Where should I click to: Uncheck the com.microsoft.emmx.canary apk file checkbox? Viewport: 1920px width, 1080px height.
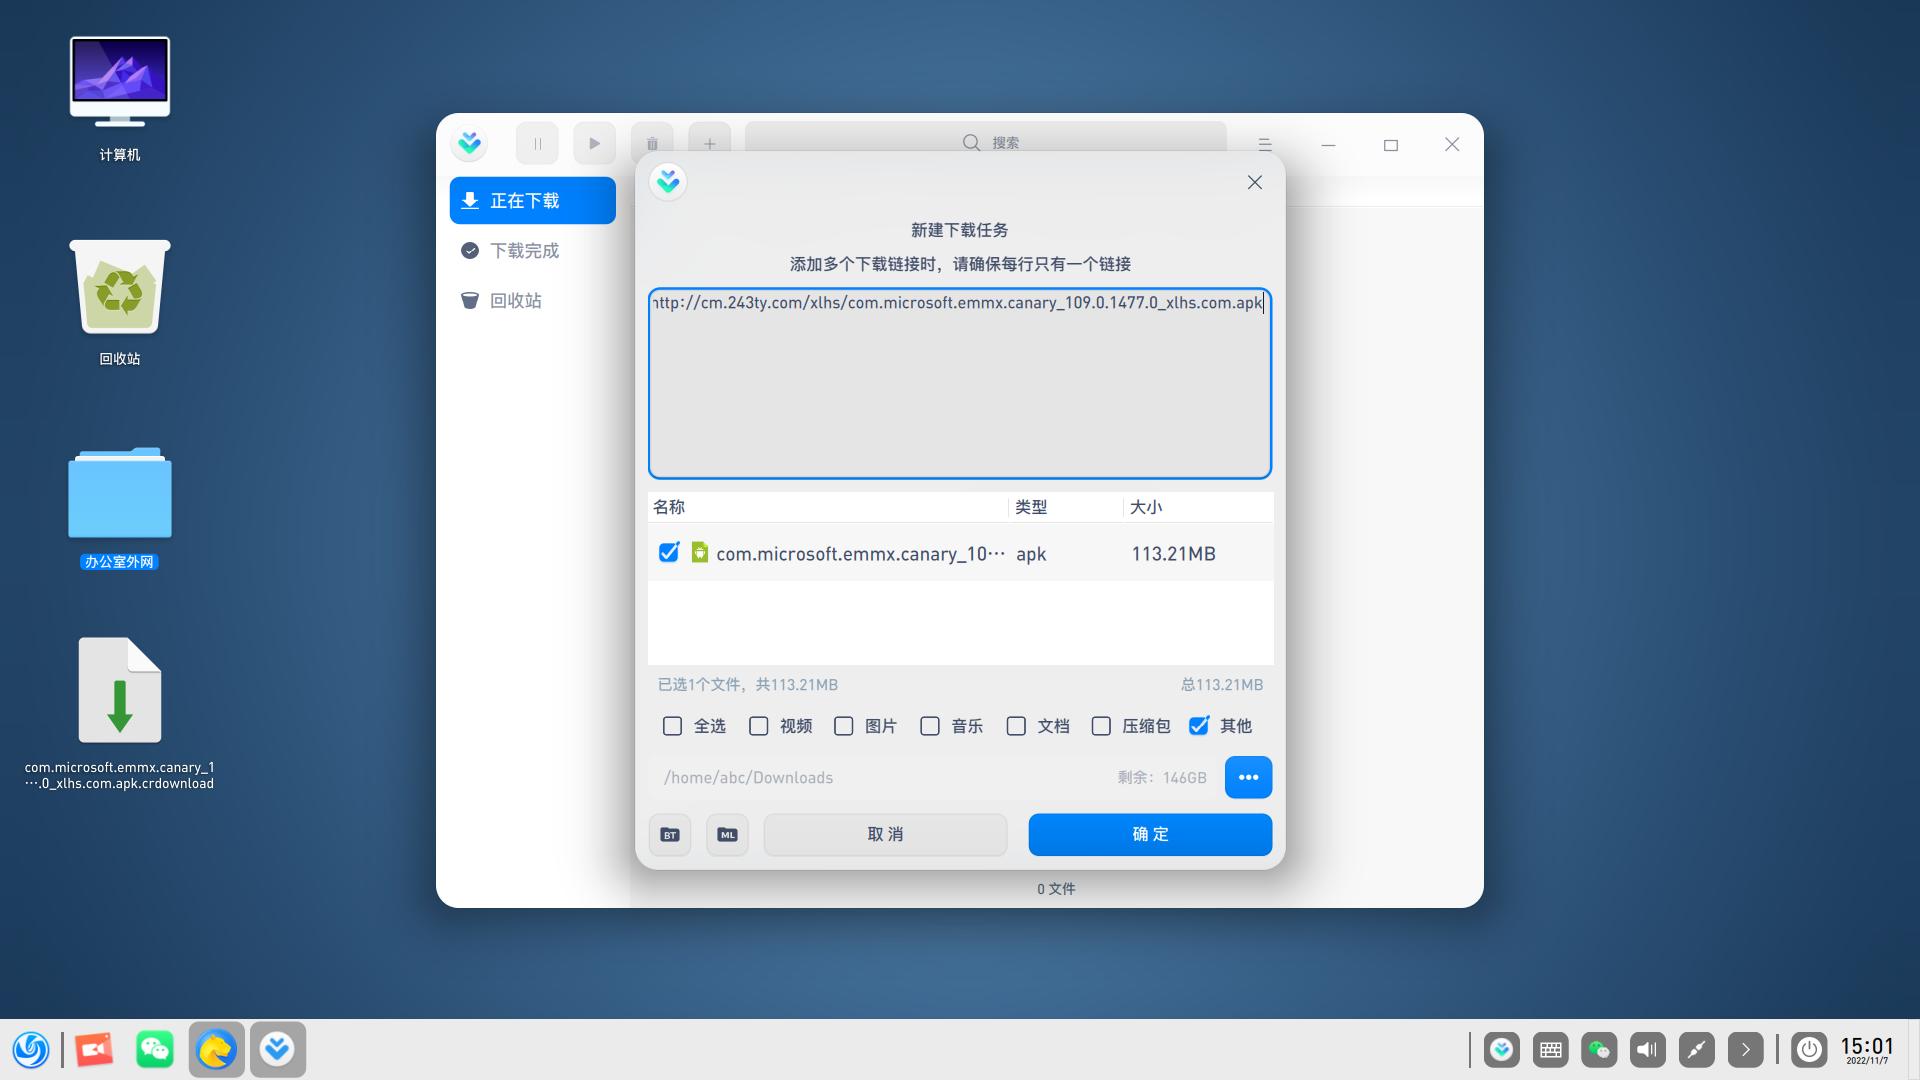pyautogui.click(x=669, y=553)
